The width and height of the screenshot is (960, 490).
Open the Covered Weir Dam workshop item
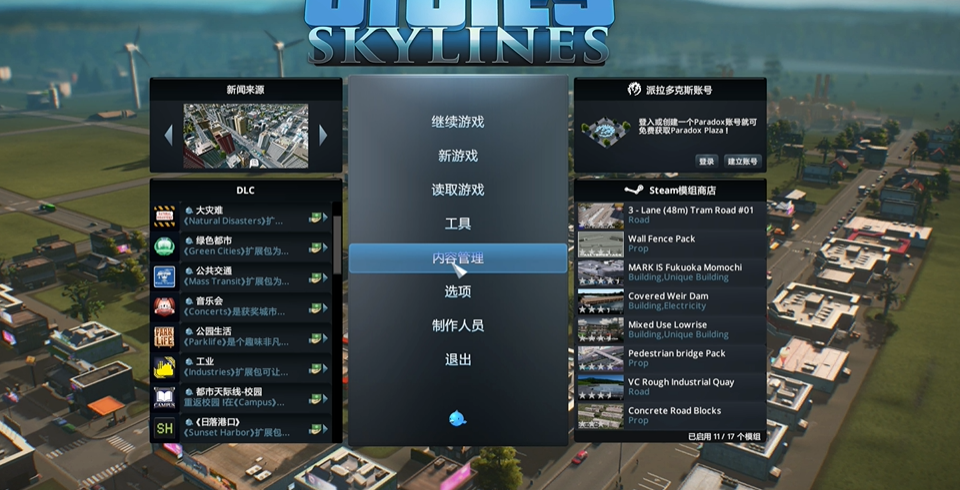click(x=670, y=301)
